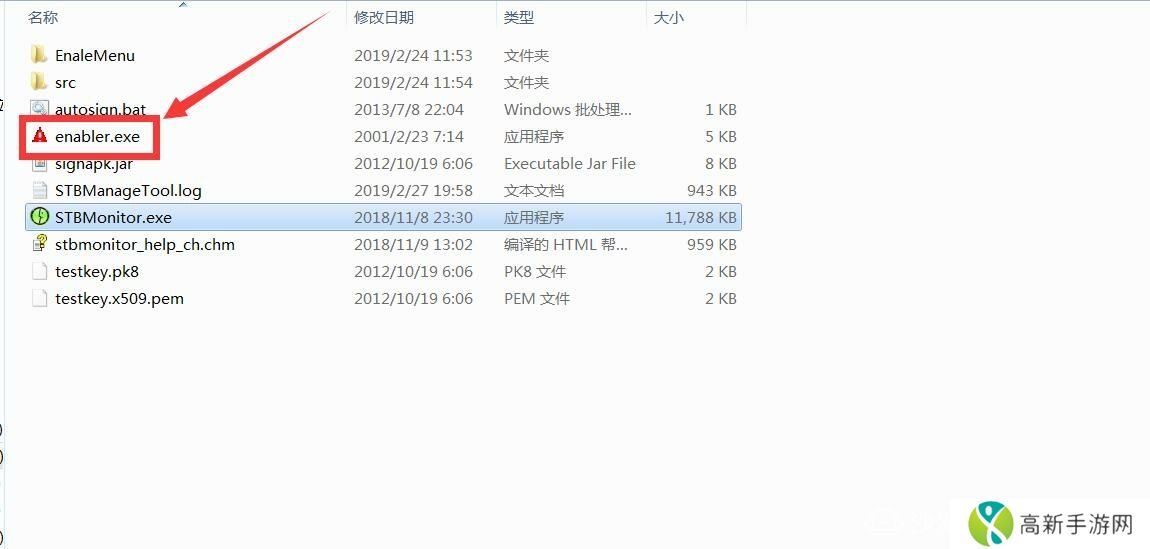Click the testkey.pk8 blank file icon
Image resolution: width=1150 pixels, height=549 pixels.
(x=40, y=271)
